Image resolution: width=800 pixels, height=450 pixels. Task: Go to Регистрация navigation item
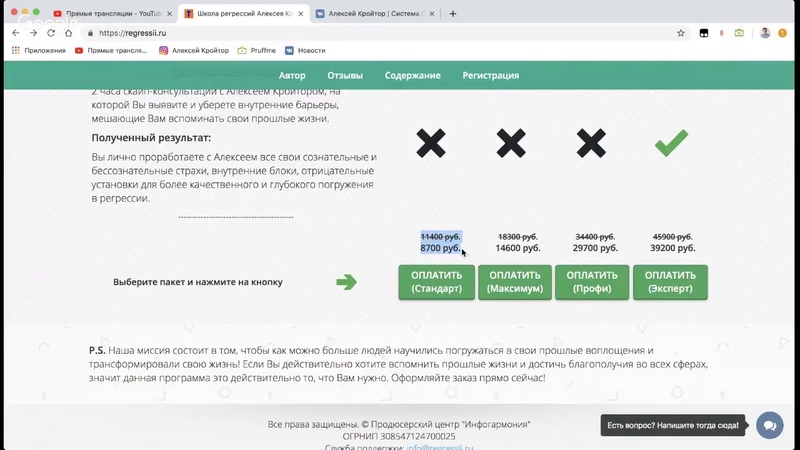(x=490, y=75)
